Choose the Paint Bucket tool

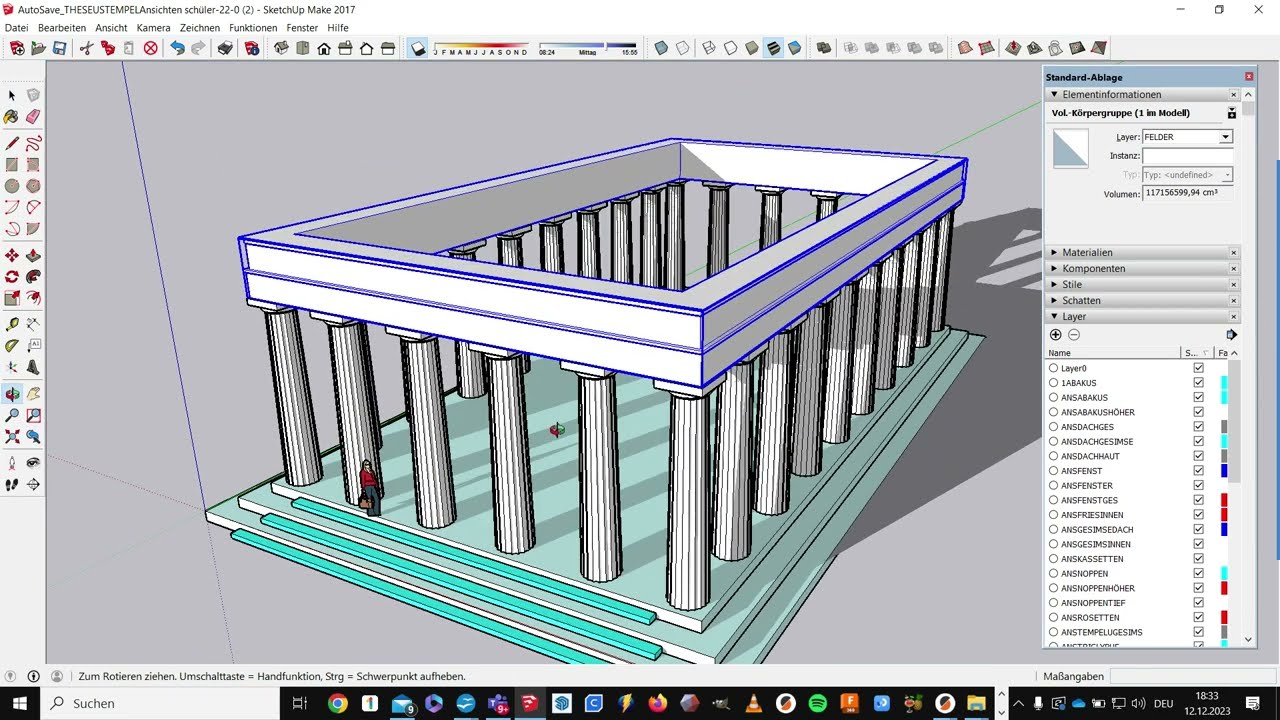12,117
